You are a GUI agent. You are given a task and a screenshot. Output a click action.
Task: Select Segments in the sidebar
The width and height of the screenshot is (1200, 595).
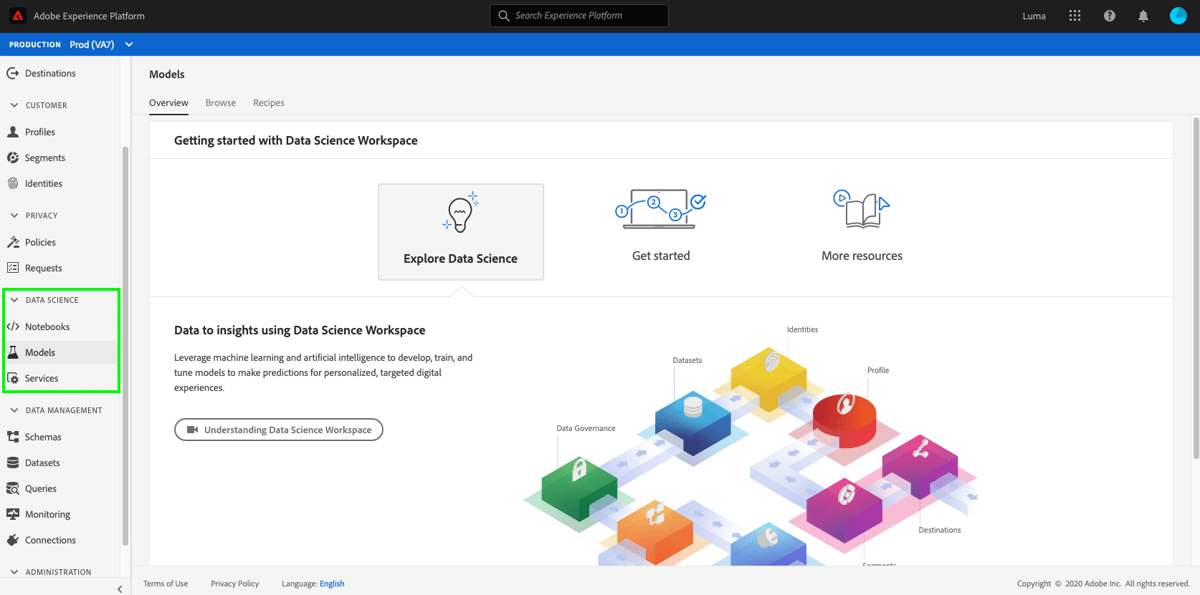coord(44,157)
